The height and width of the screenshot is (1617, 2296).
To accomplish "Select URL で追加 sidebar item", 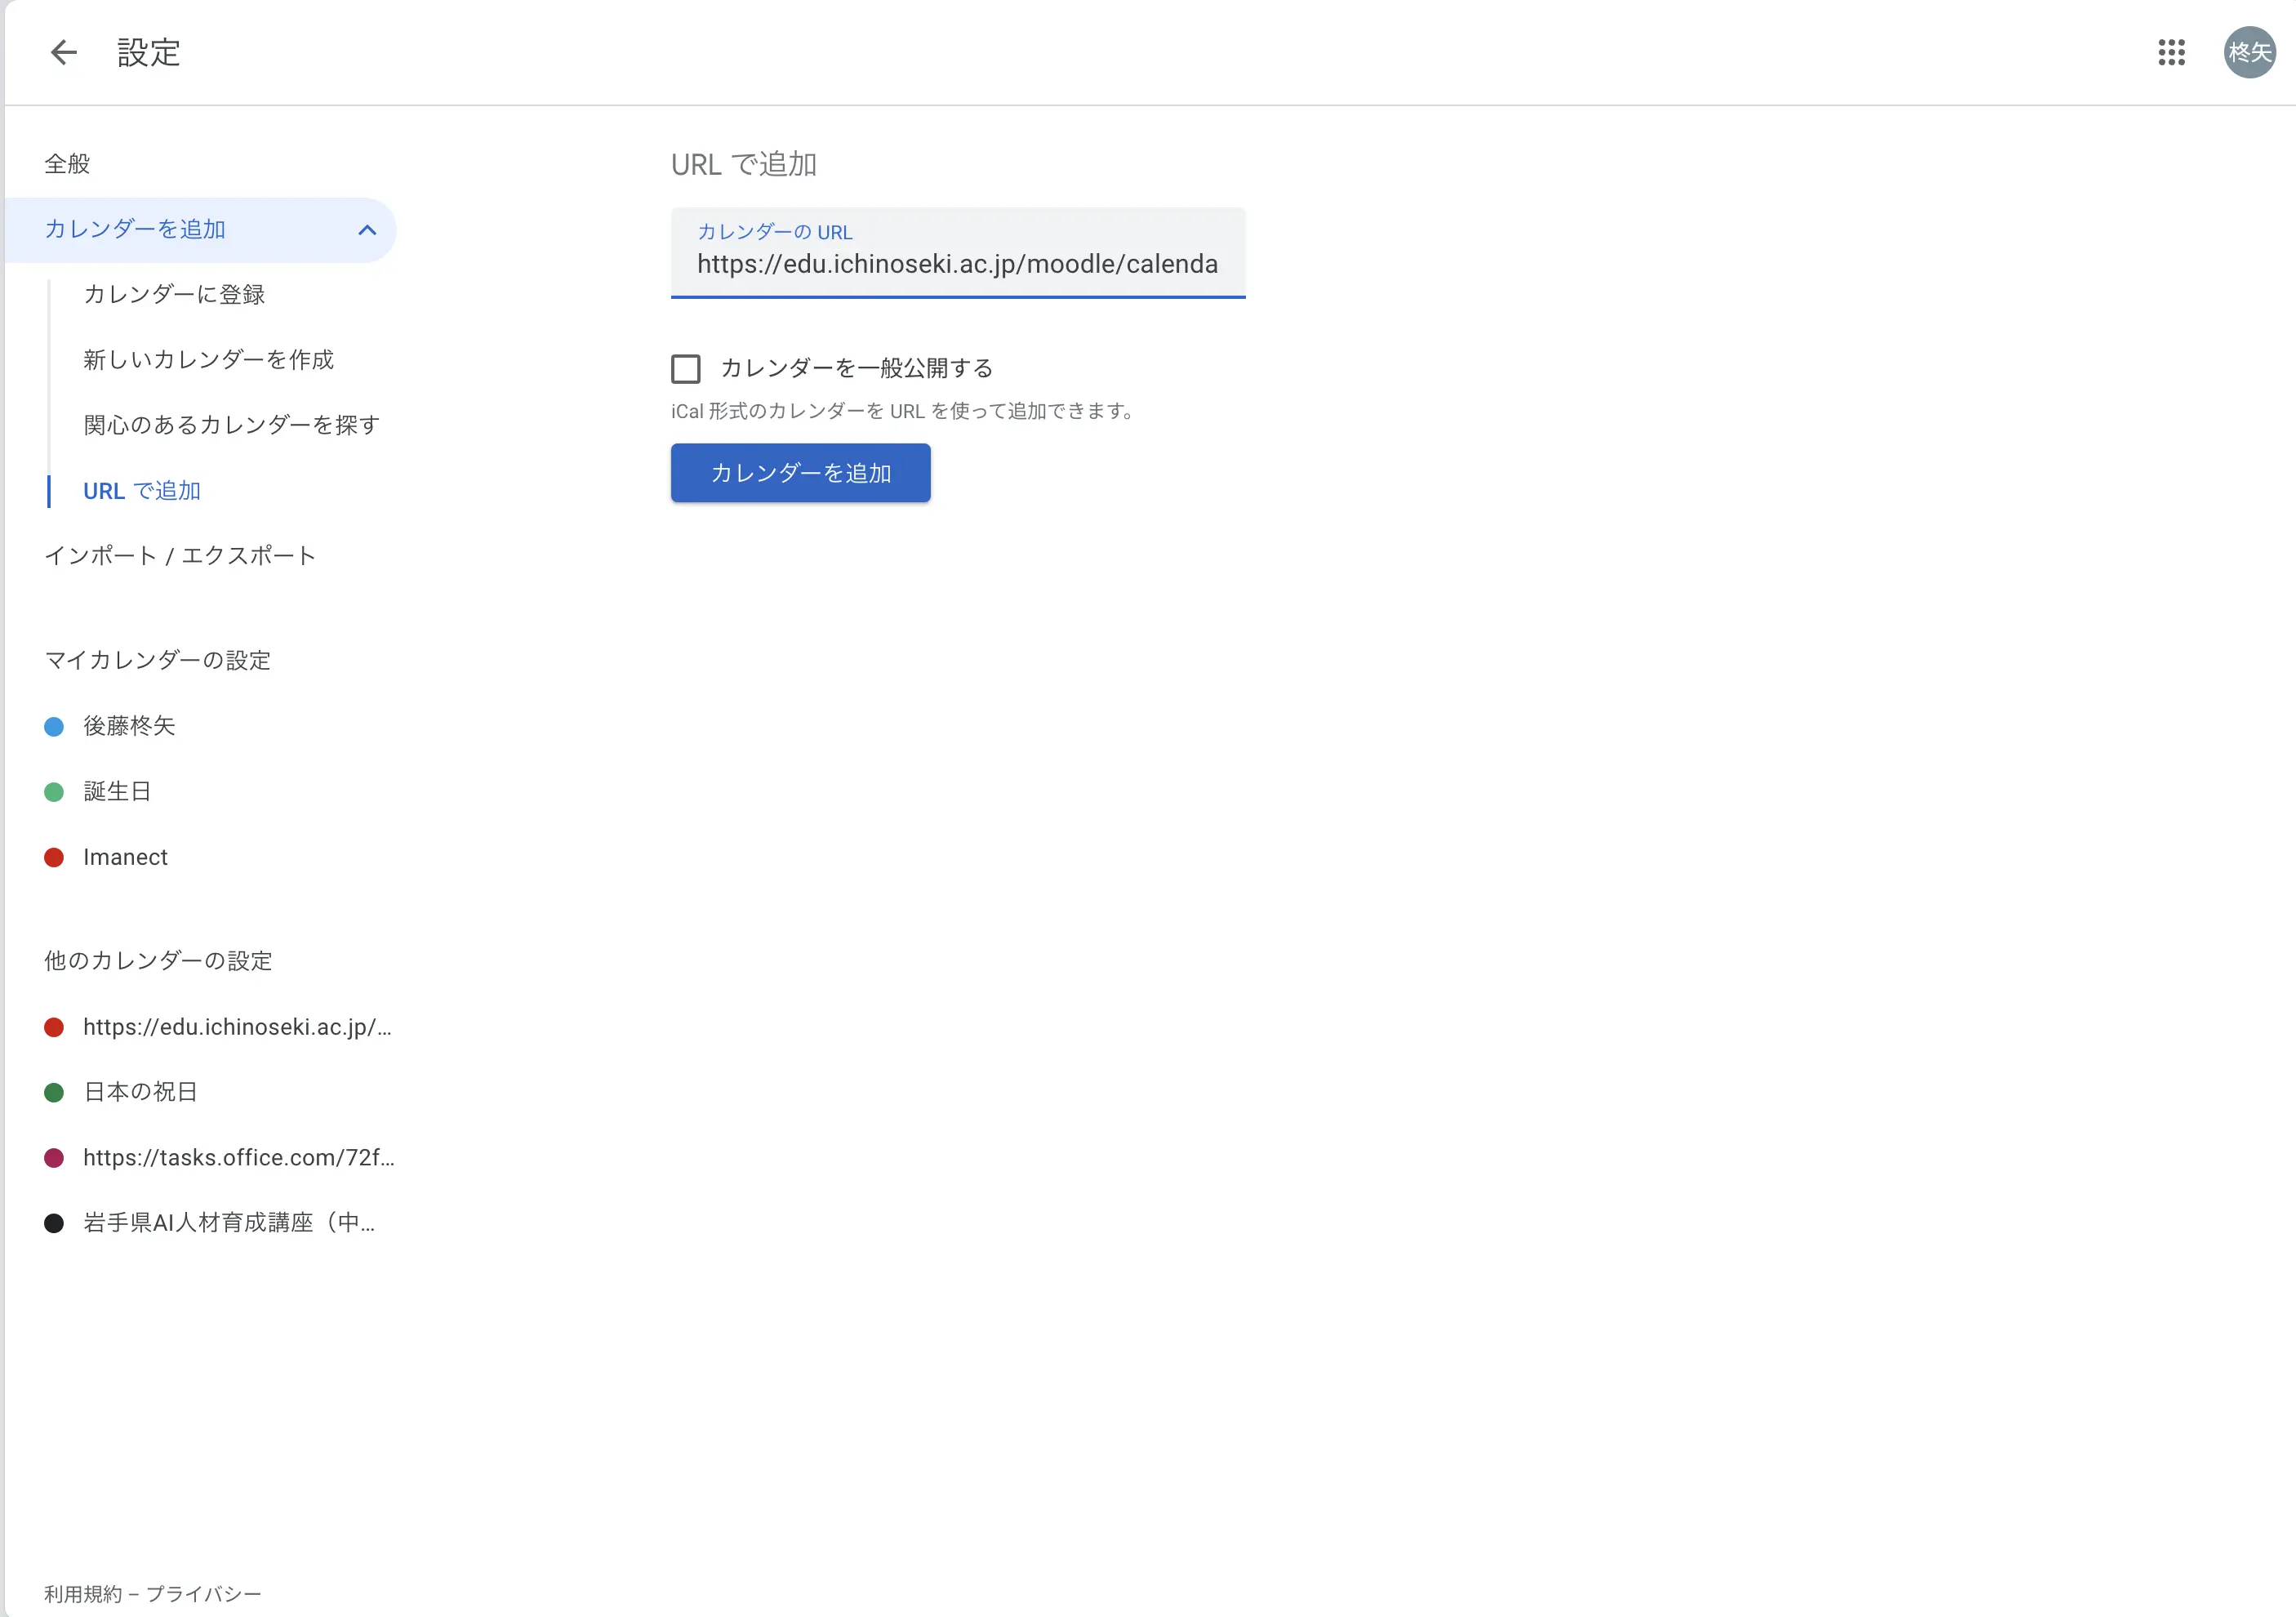I will pos(142,491).
